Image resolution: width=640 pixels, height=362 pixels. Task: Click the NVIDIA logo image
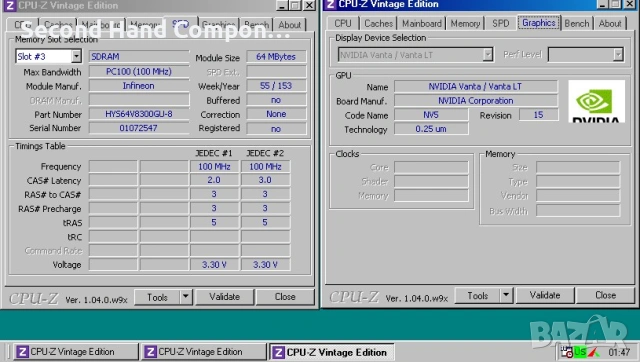(x=596, y=101)
